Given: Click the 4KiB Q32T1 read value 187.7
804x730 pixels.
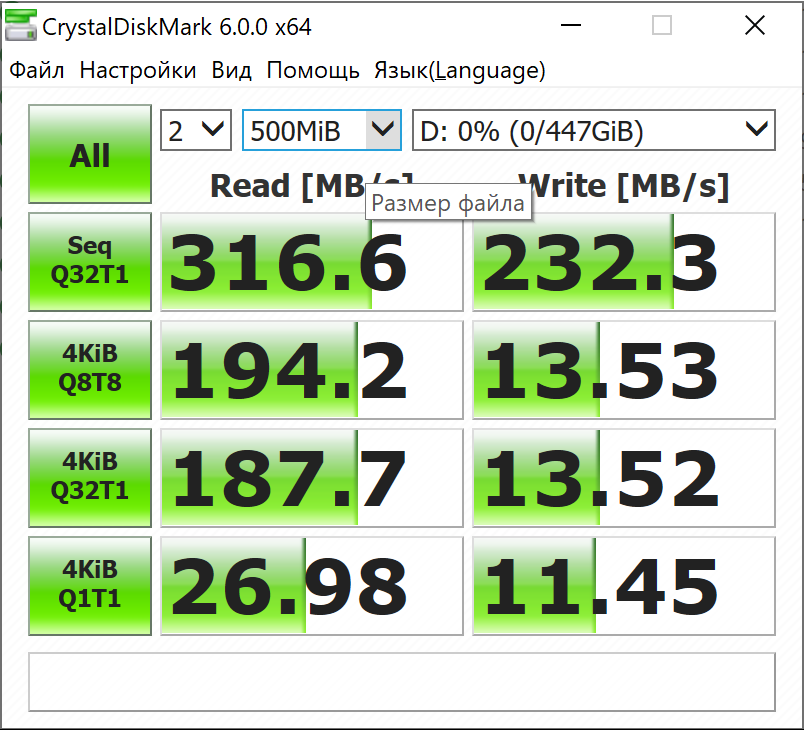Looking at the screenshot, I should coord(312,478).
